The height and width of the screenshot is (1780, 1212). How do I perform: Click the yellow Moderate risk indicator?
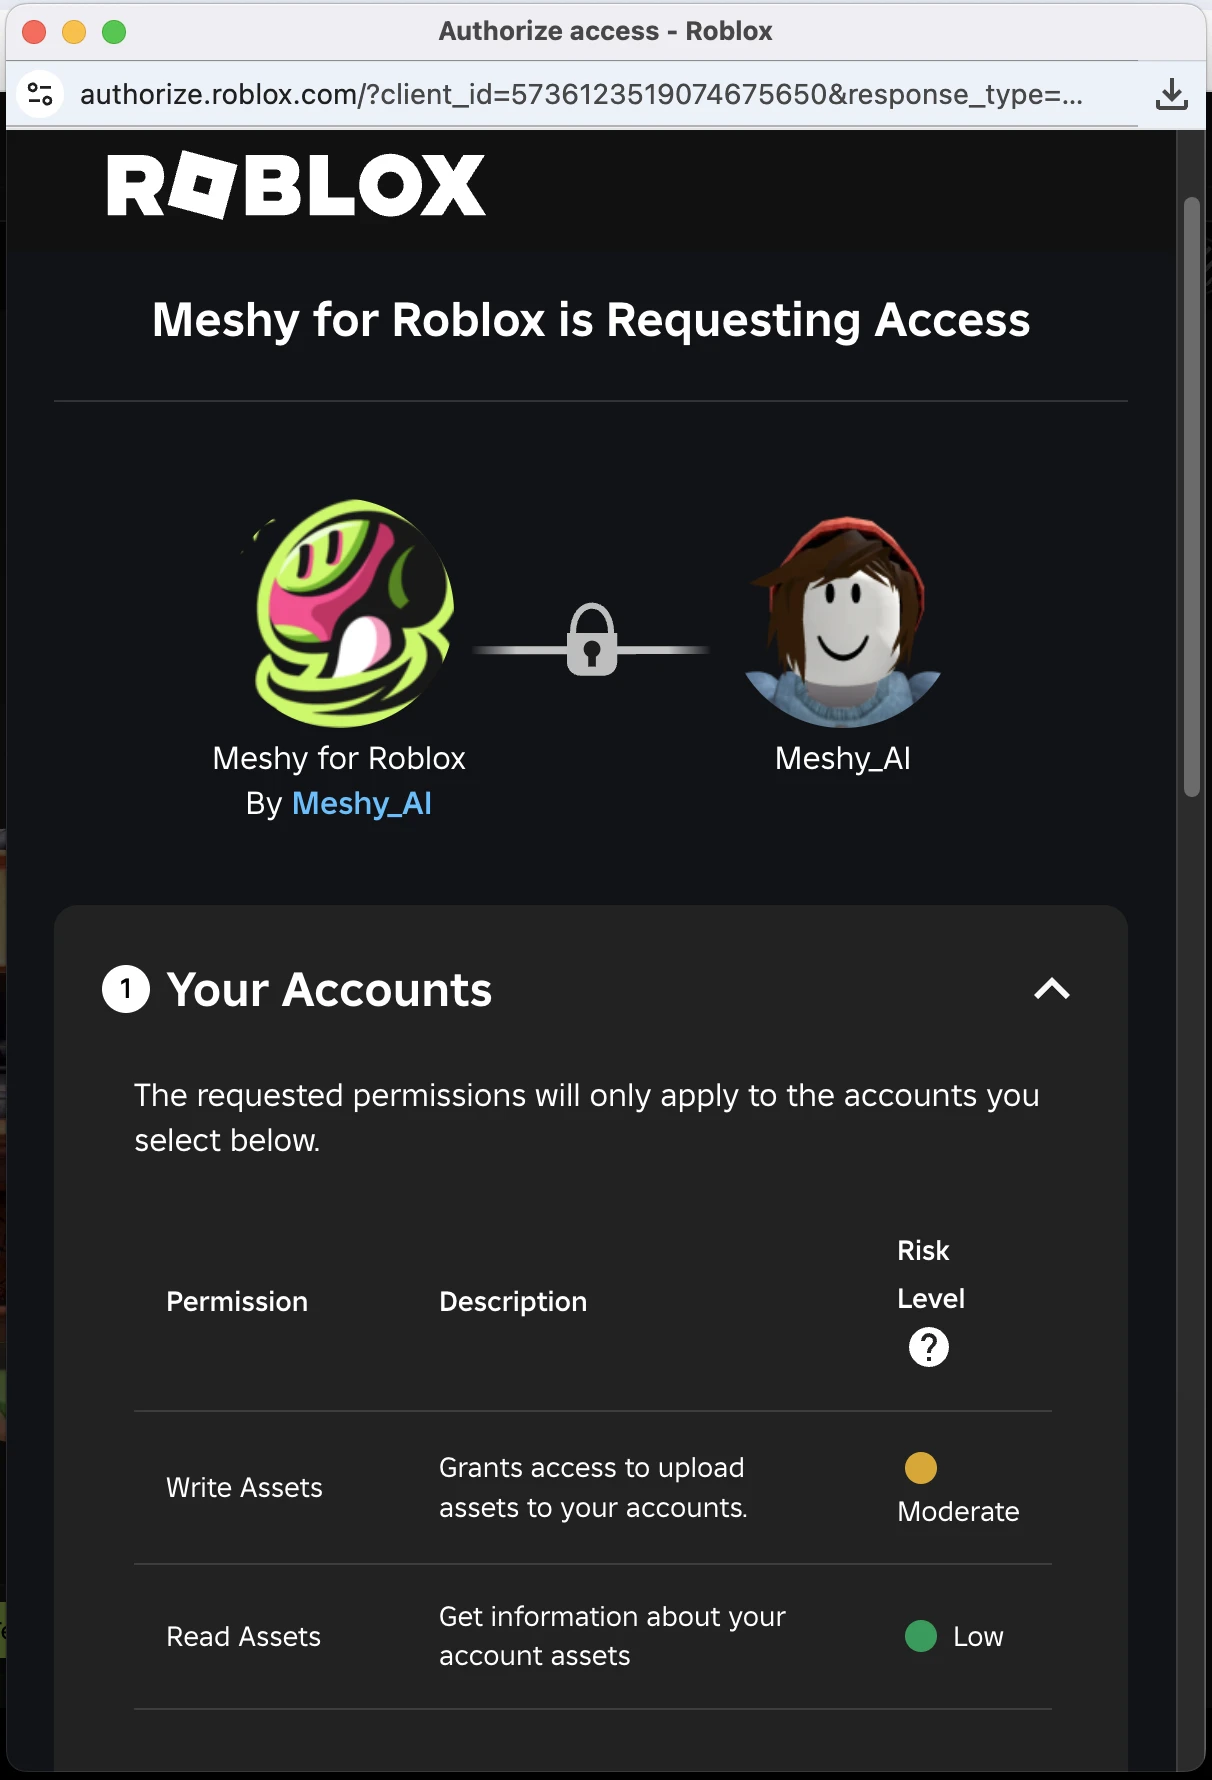pos(920,1468)
